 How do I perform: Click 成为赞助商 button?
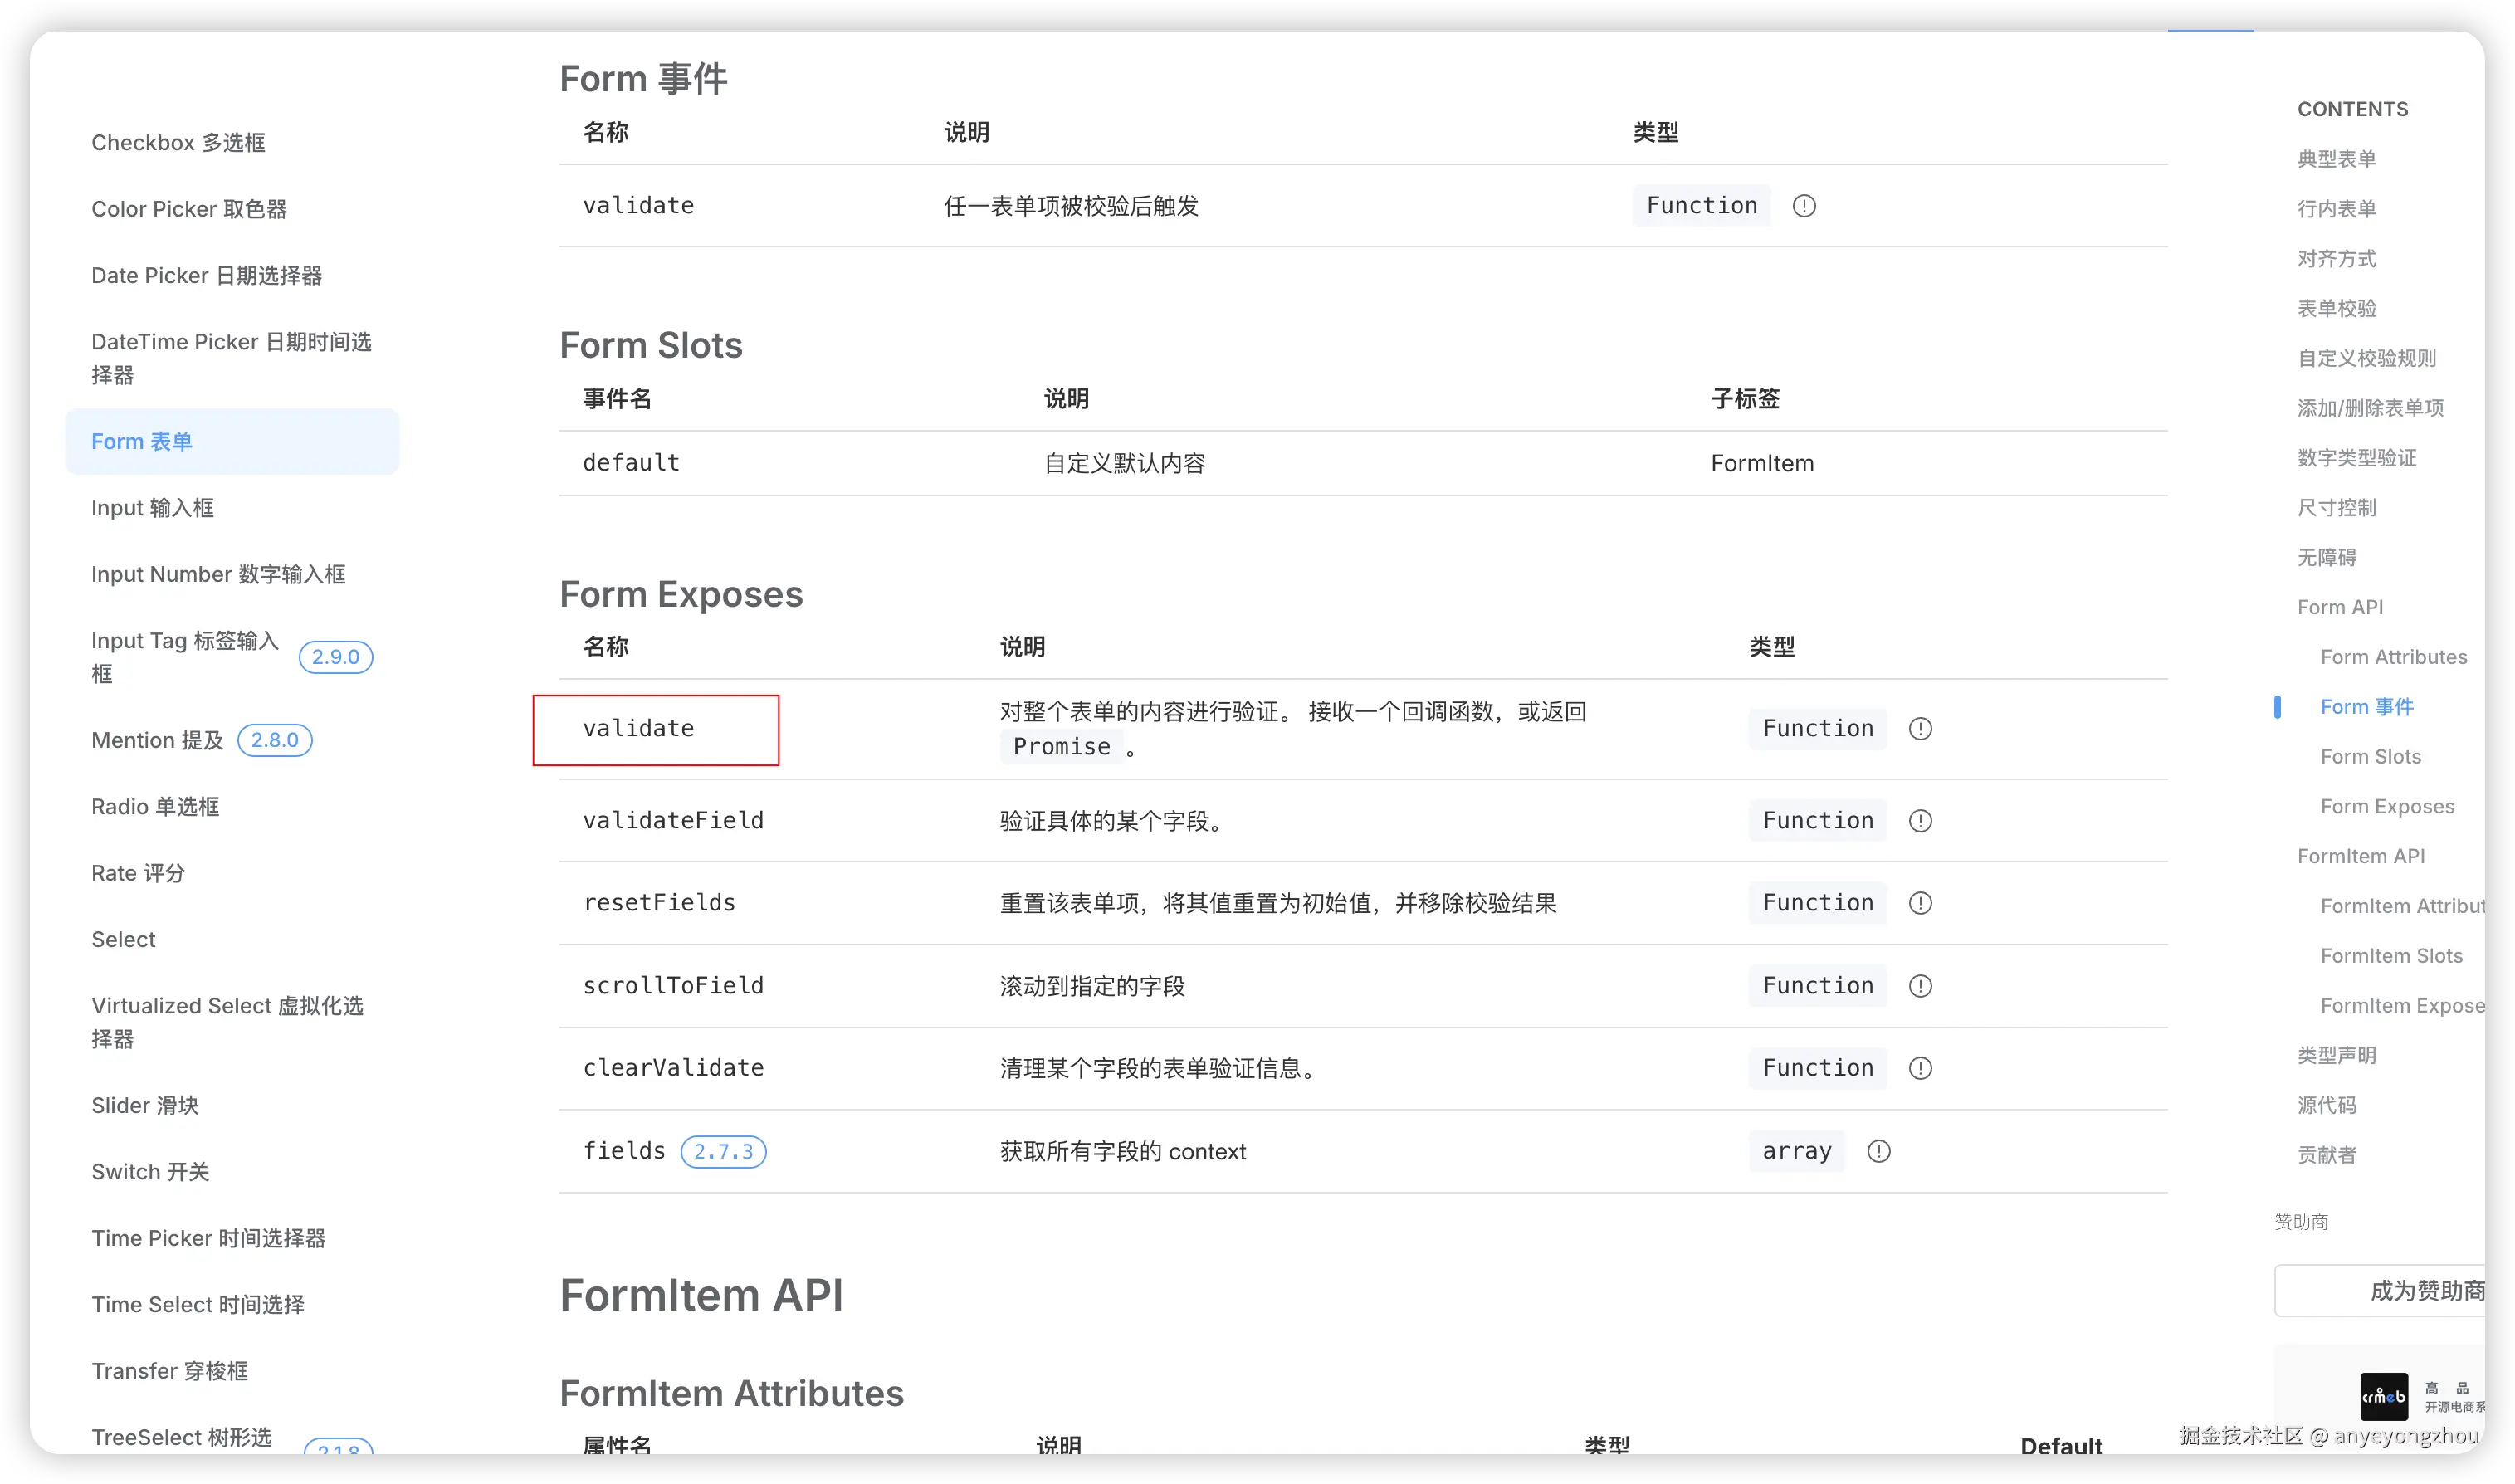(2425, 1291)
